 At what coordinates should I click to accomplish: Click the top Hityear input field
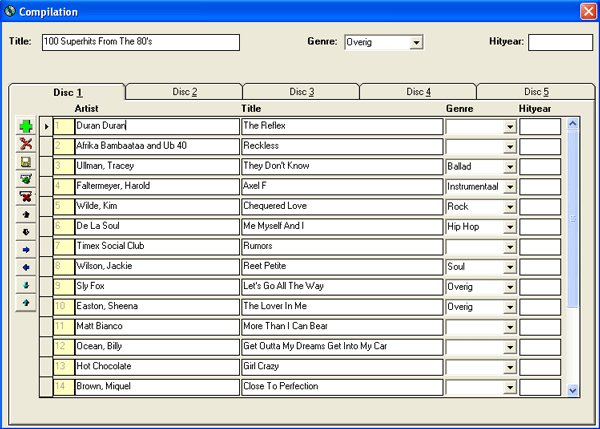point(561,42)
